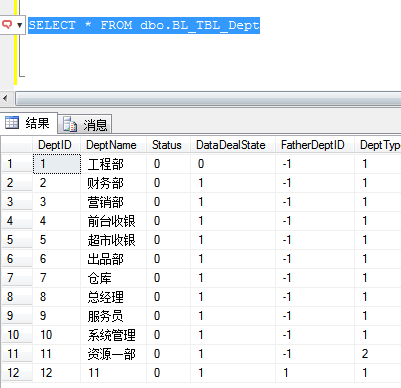
Task: Click the 超市收银 cell
Action: coord(113,240)
